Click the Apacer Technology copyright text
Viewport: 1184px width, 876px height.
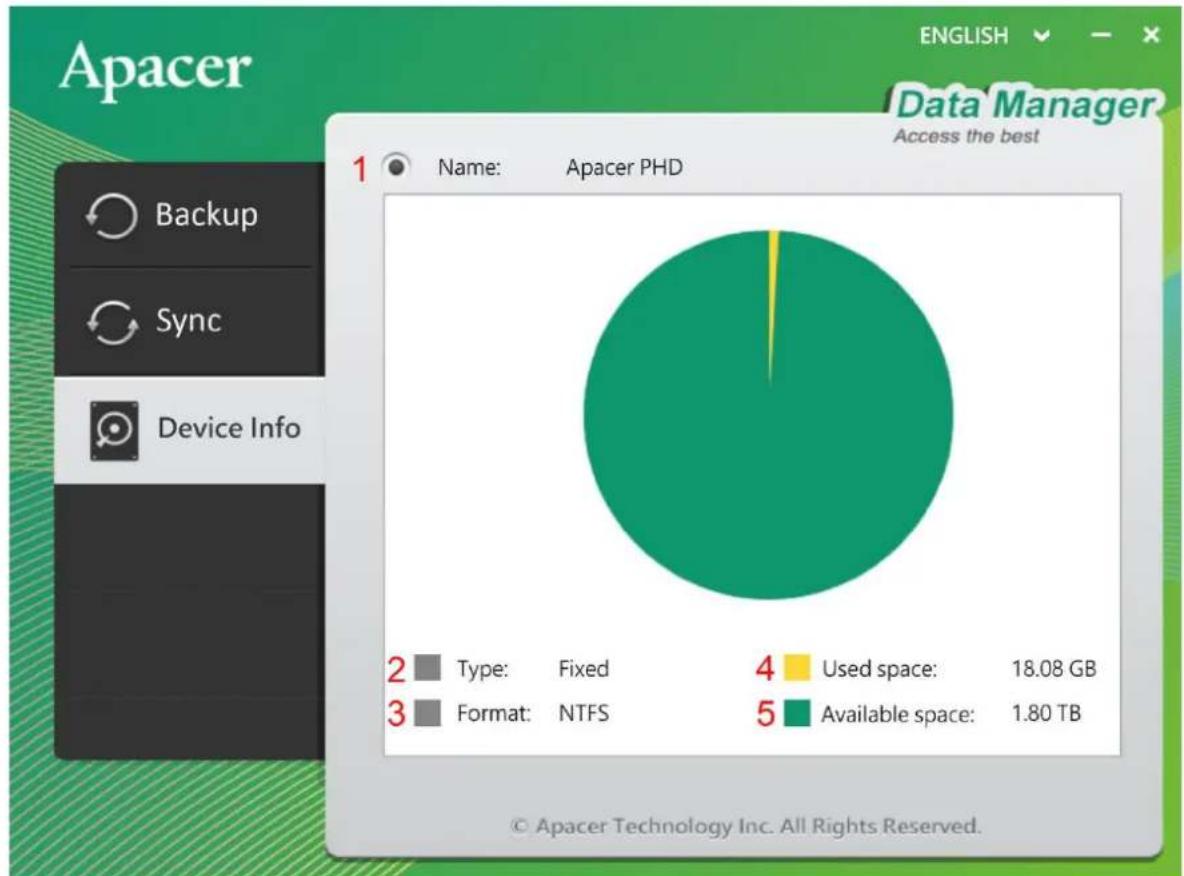click(746, 825)
